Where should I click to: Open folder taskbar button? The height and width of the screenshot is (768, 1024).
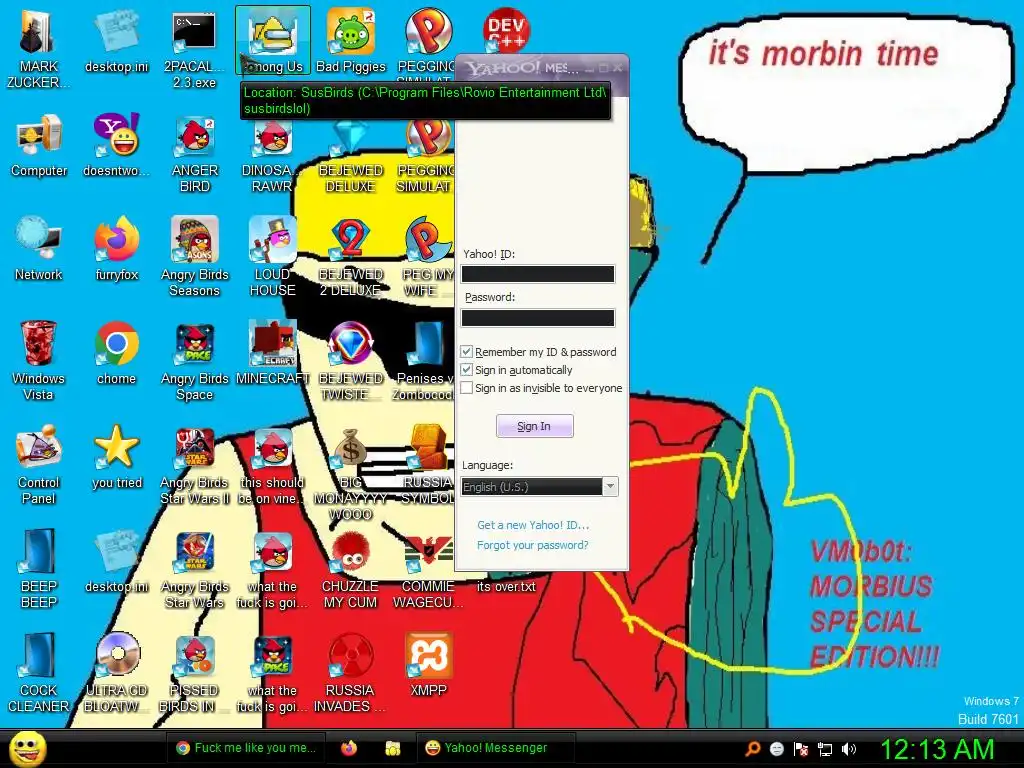click(392, 748)
